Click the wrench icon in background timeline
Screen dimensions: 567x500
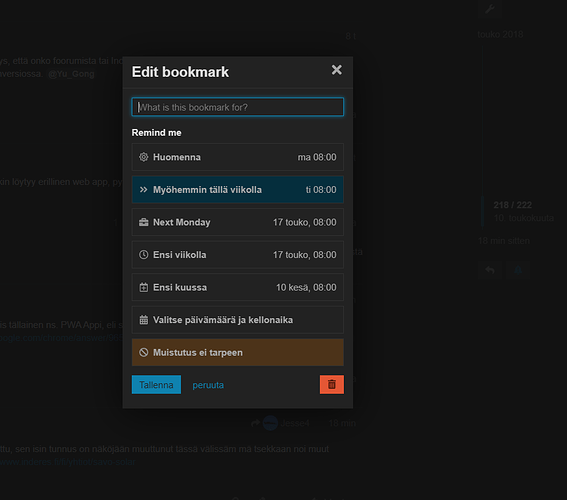pos(490,8)
